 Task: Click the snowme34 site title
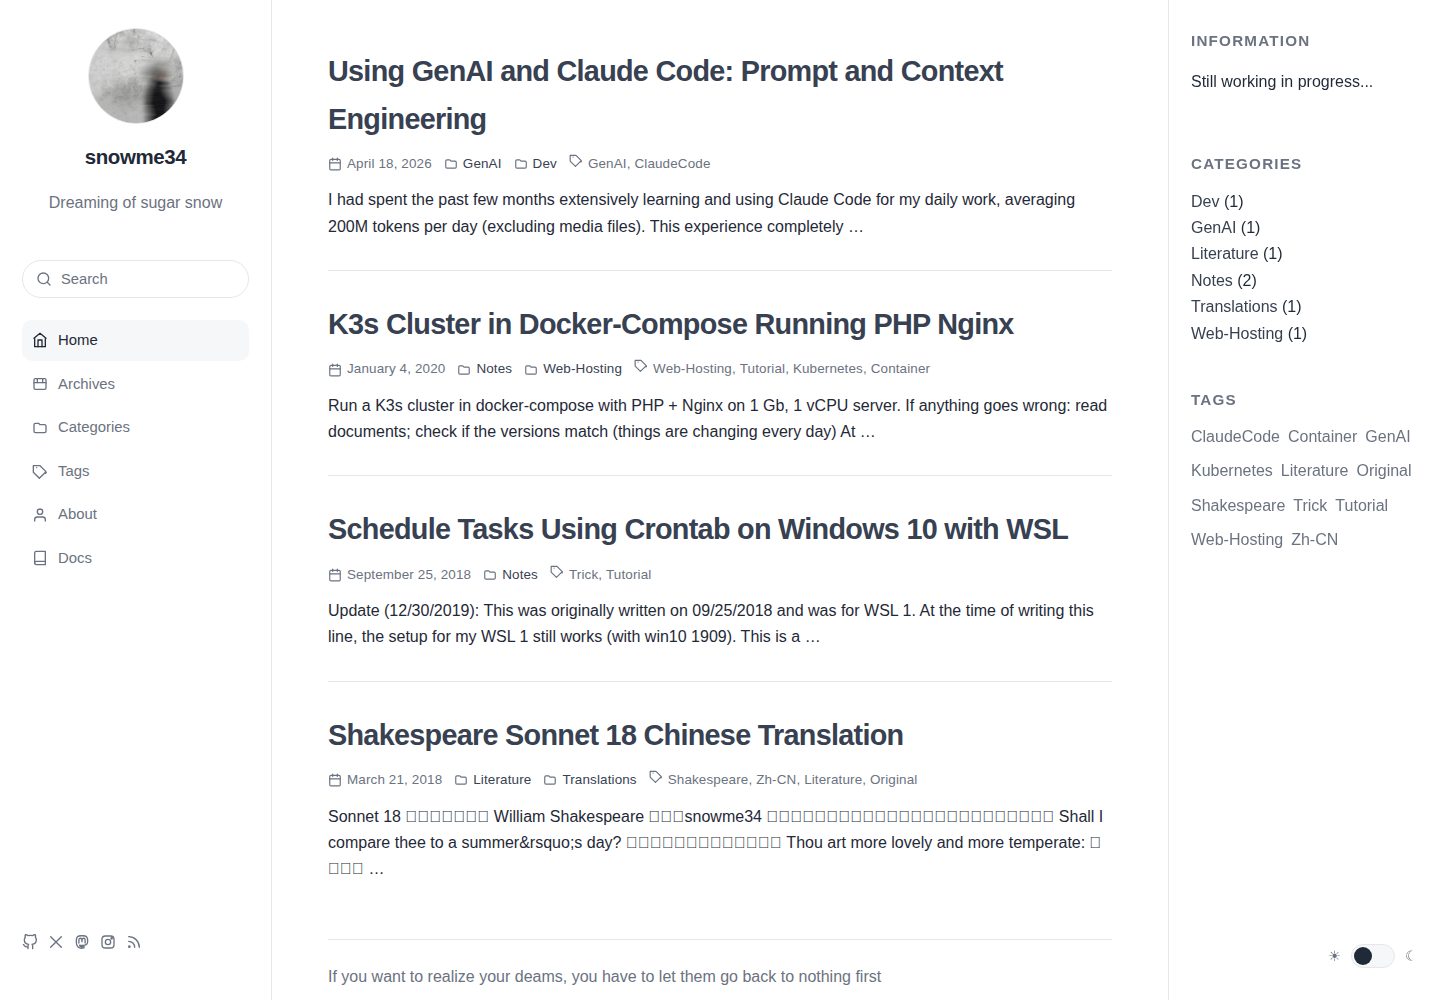(x=136, y=157)
